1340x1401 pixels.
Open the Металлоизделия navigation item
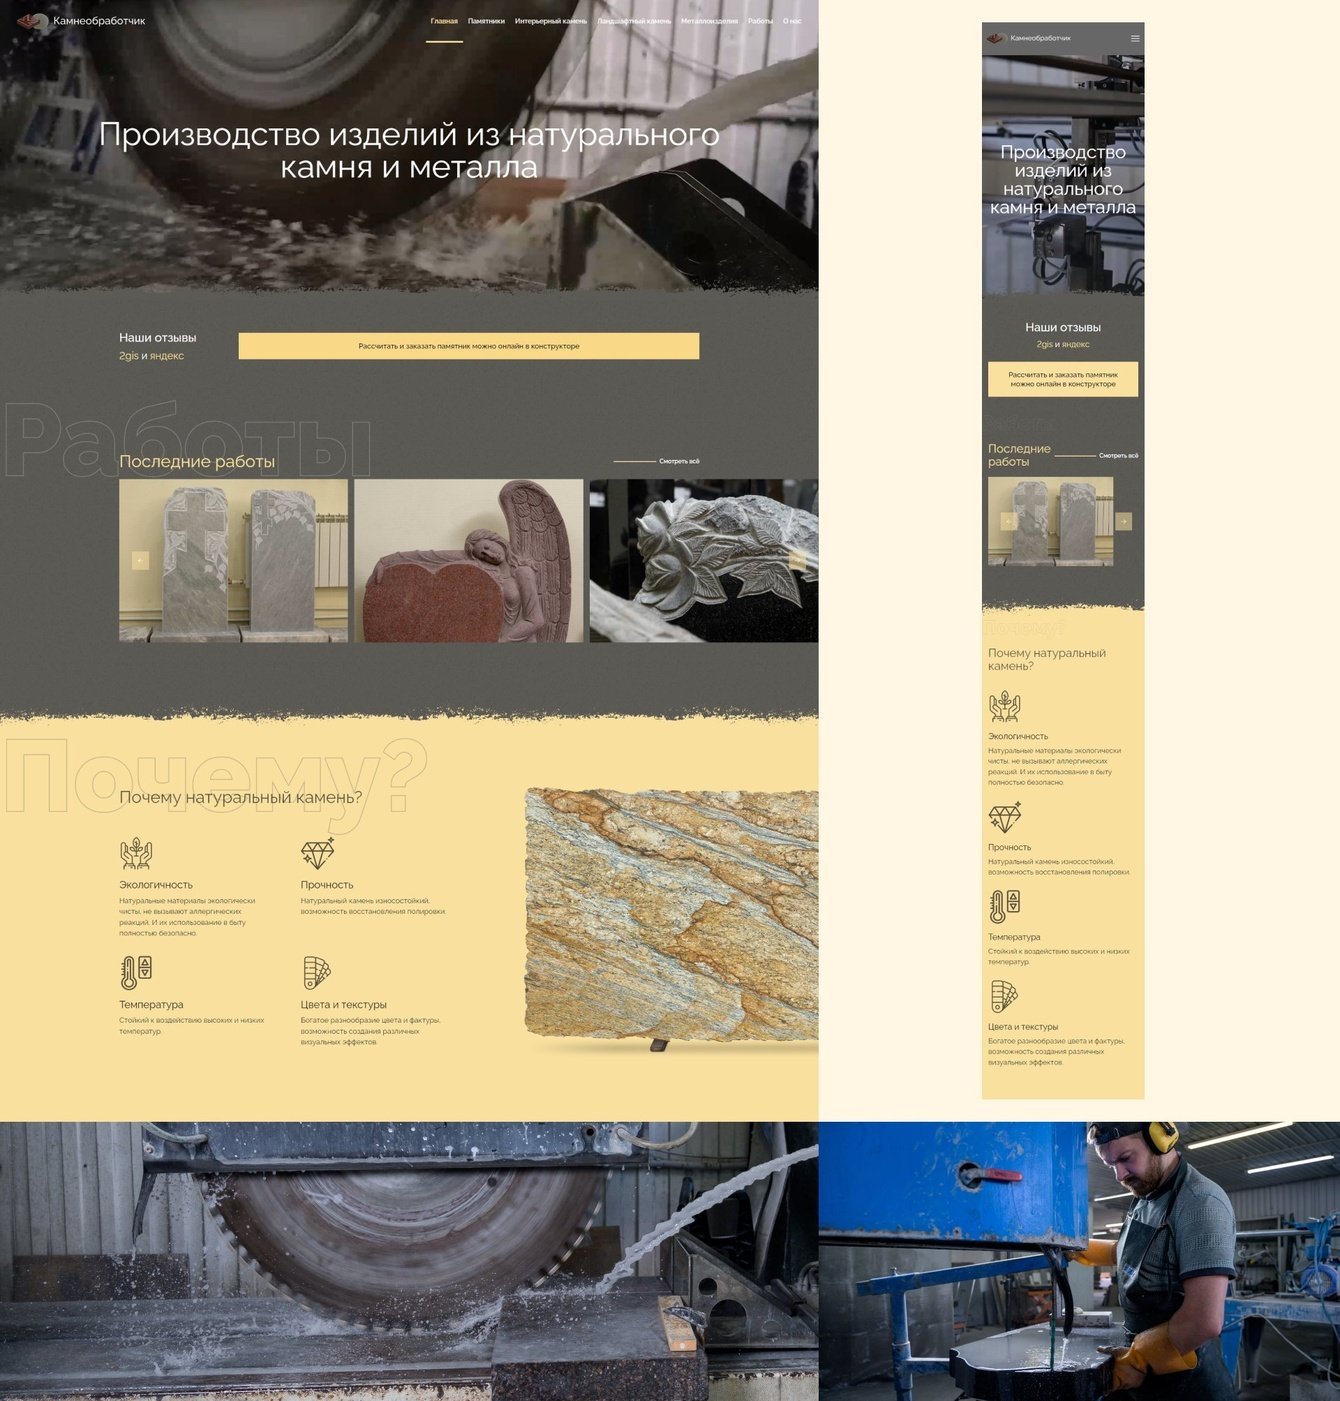tap(709, 21)
